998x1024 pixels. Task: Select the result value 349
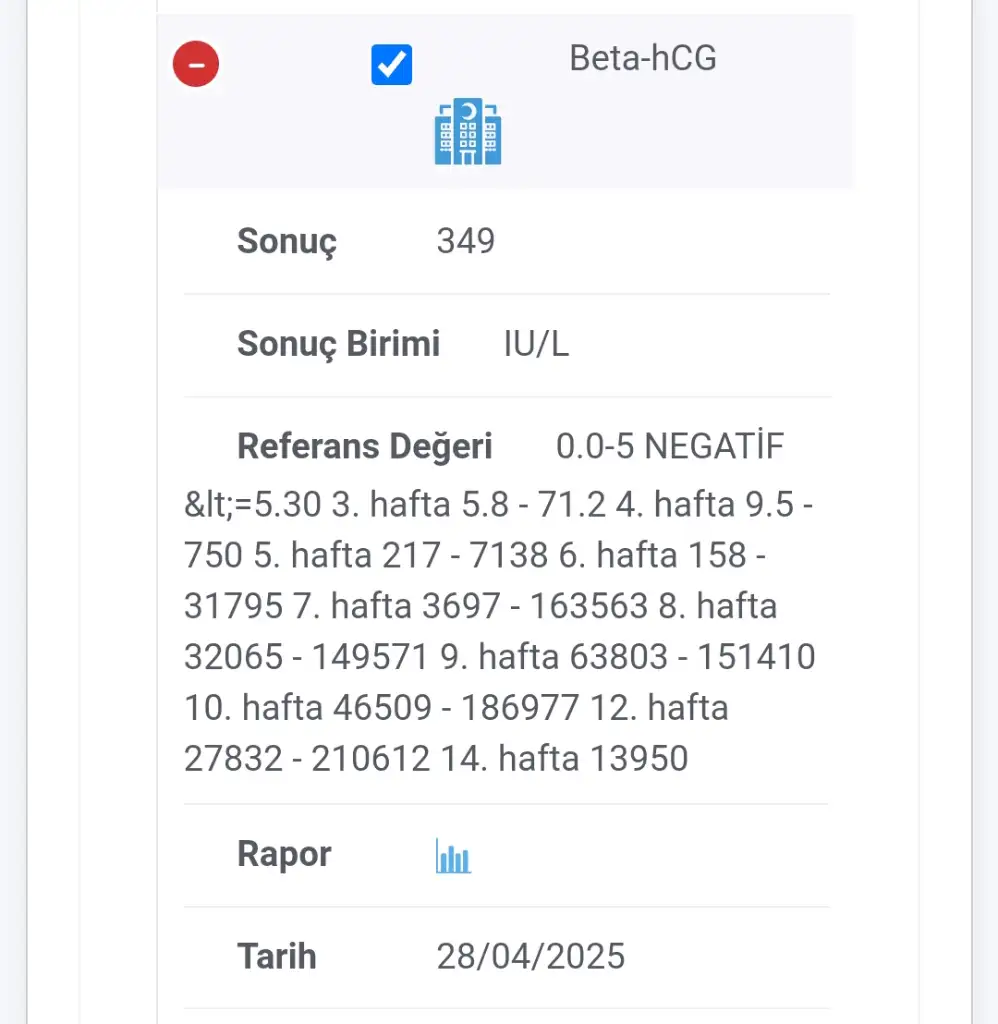click(465, 241)
